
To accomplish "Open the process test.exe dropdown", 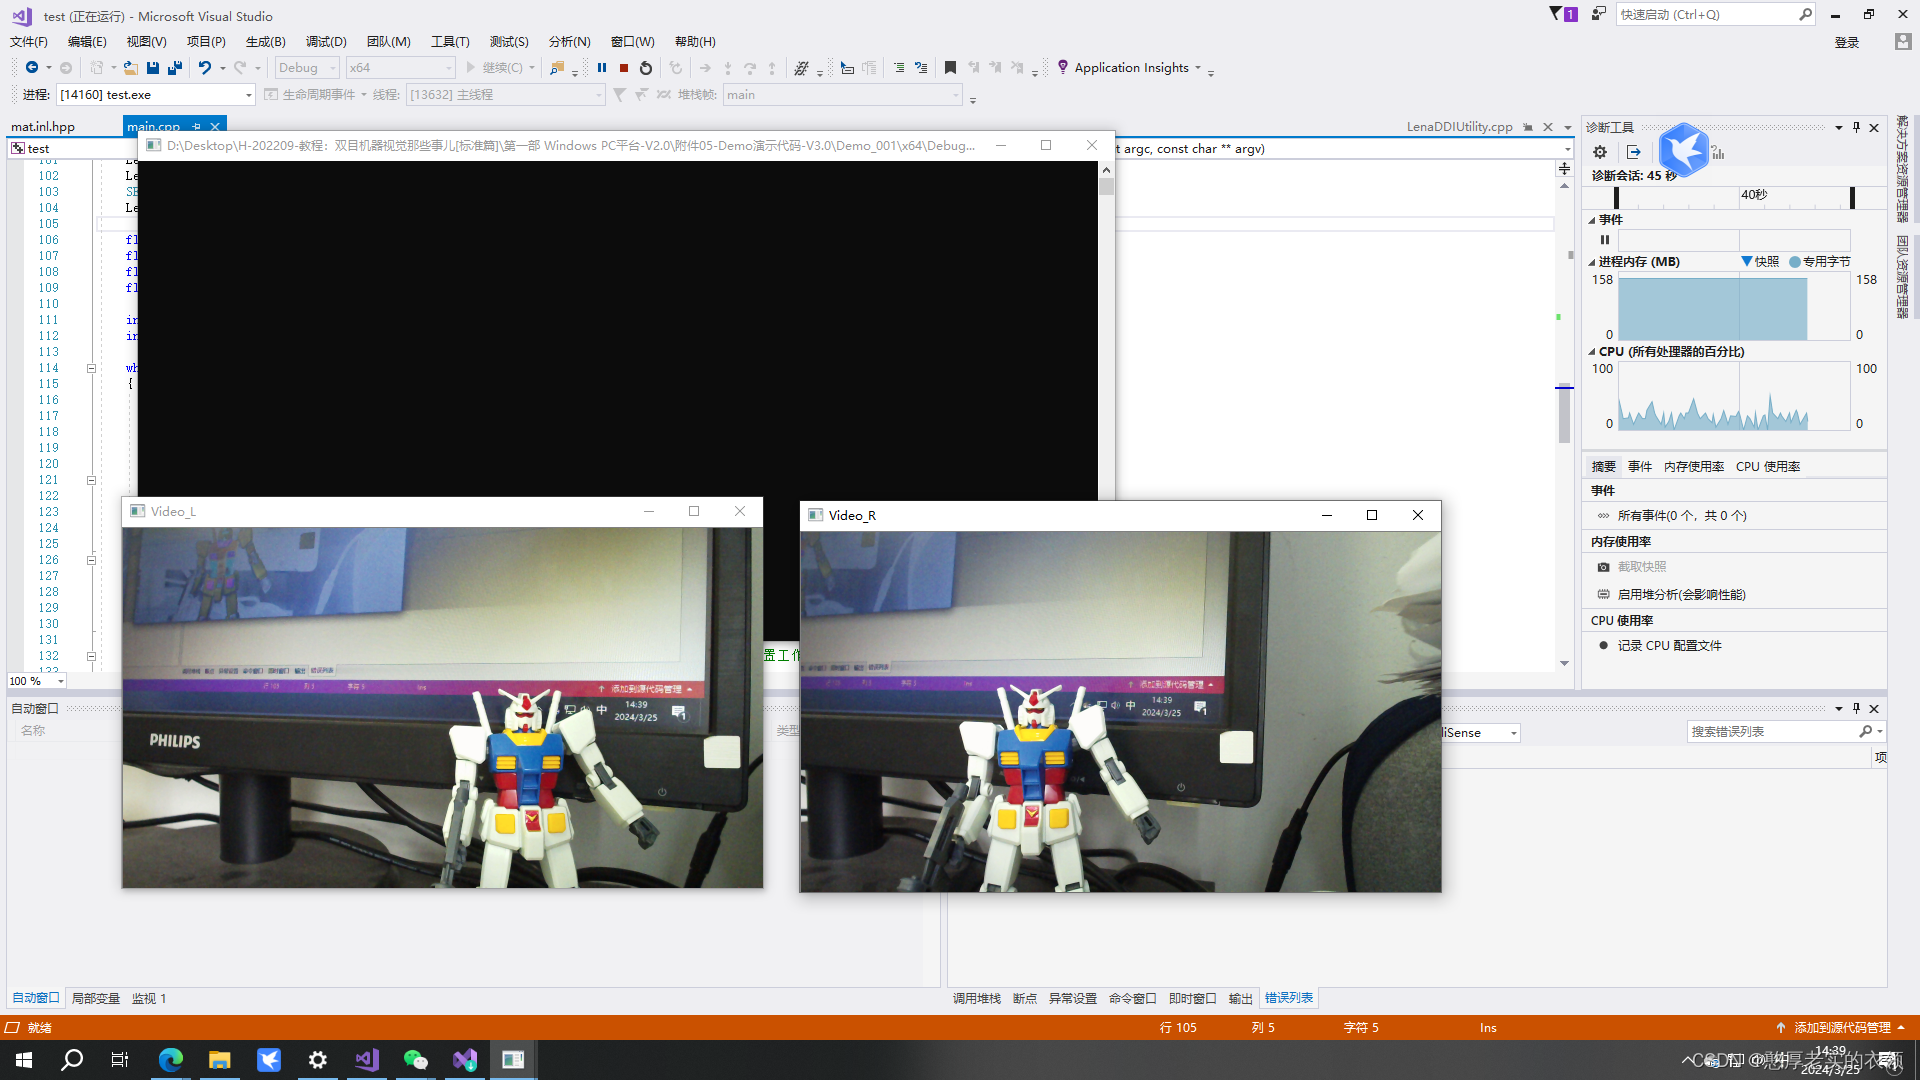I will point(249,95).
